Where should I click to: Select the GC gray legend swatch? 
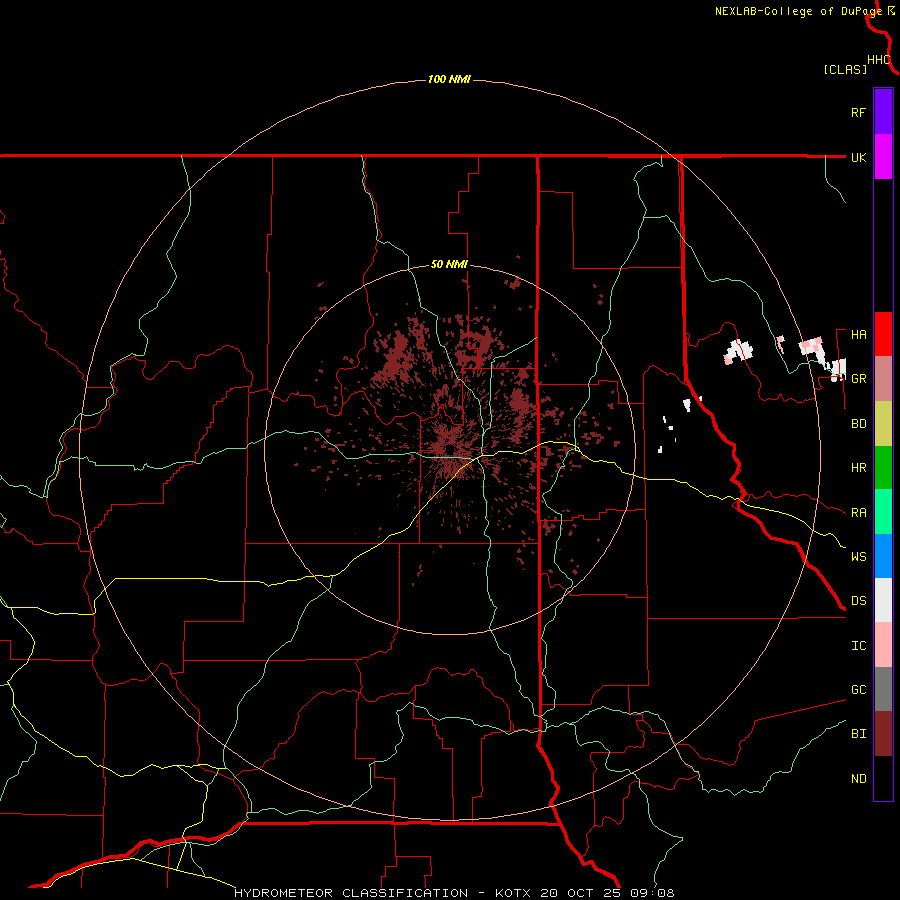(x=883, y=689)
